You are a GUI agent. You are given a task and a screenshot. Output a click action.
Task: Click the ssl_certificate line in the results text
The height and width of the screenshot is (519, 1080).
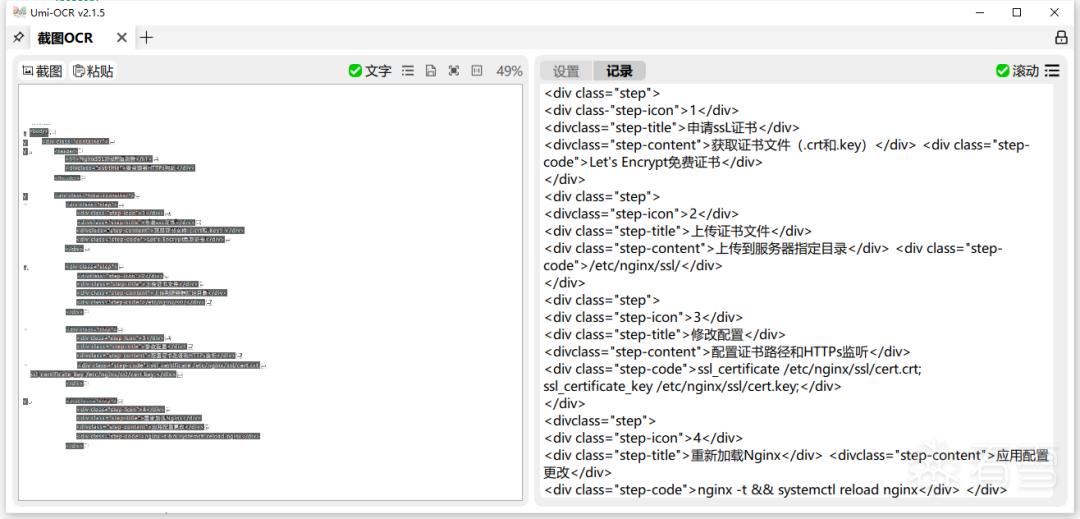[732, 369]
